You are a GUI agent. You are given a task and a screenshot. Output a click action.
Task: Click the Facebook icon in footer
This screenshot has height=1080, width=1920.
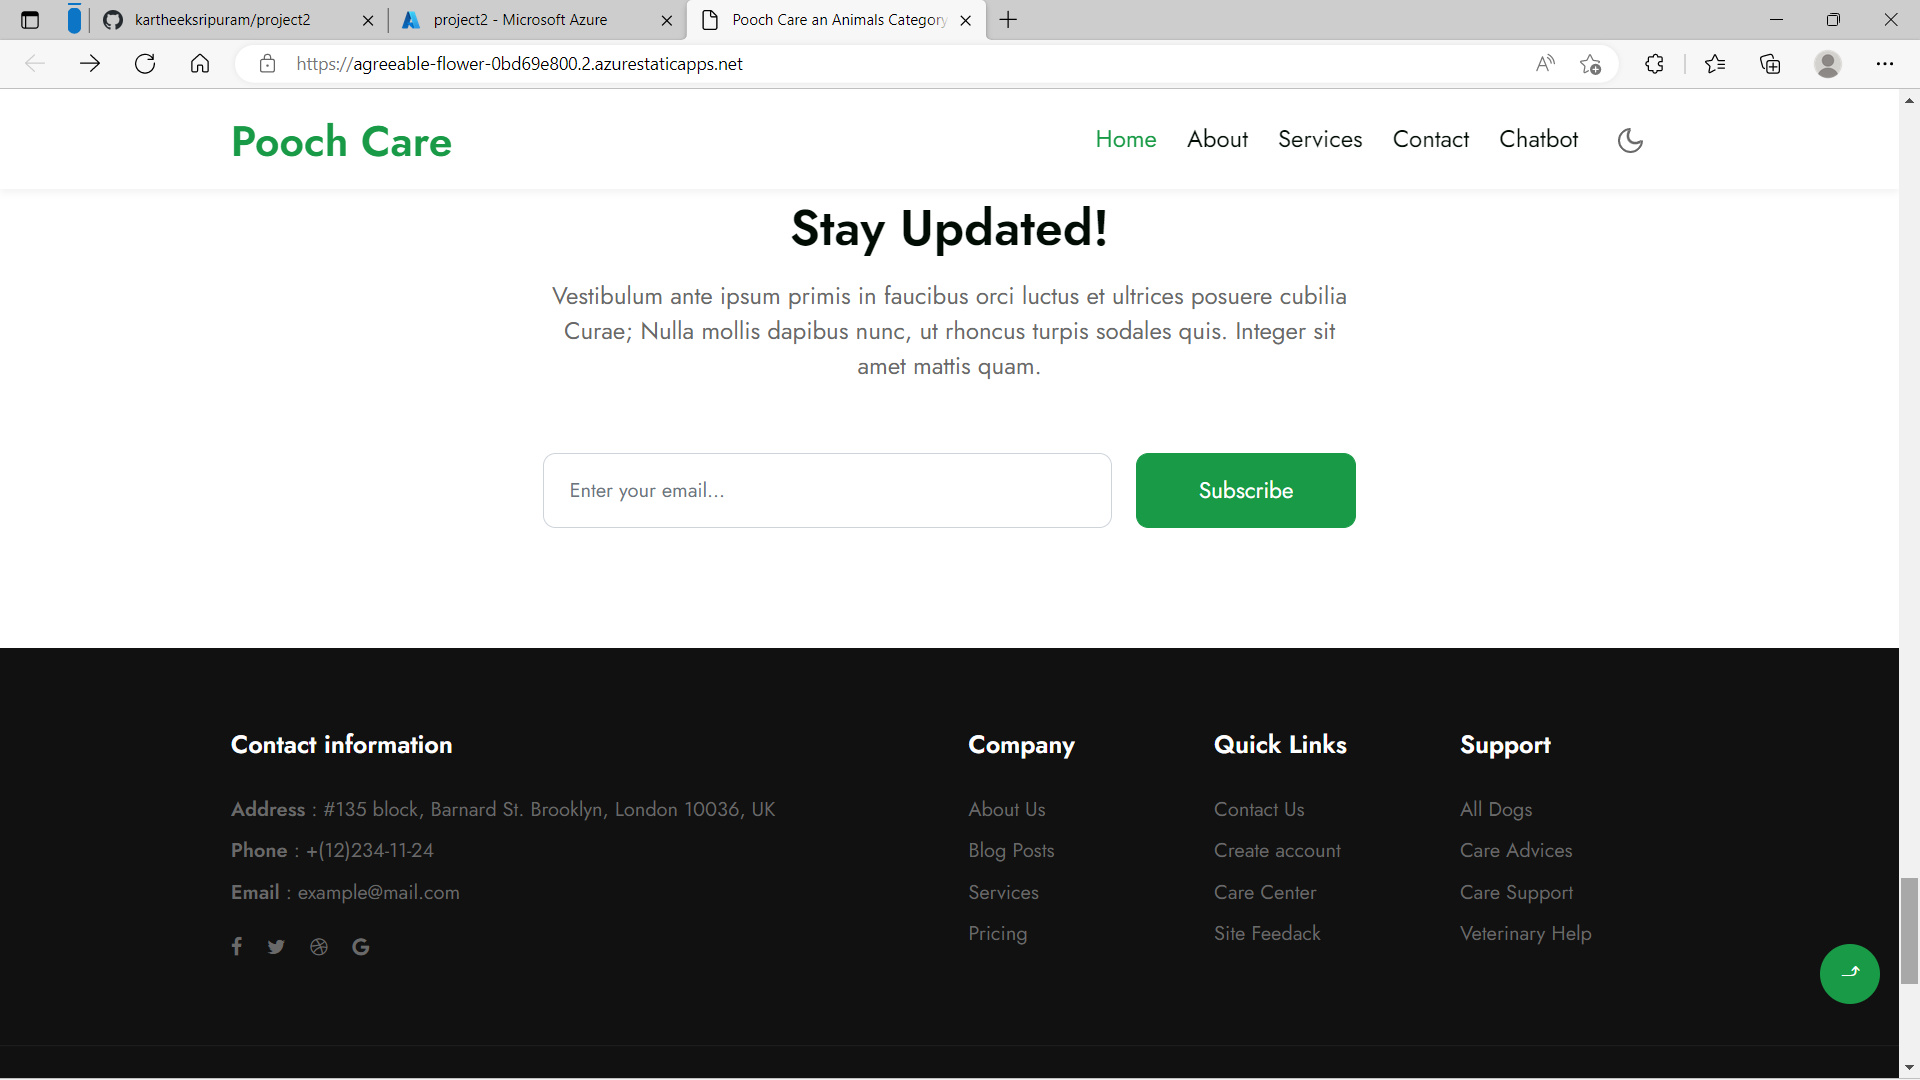pyautogui.click(x=237, y=946)
